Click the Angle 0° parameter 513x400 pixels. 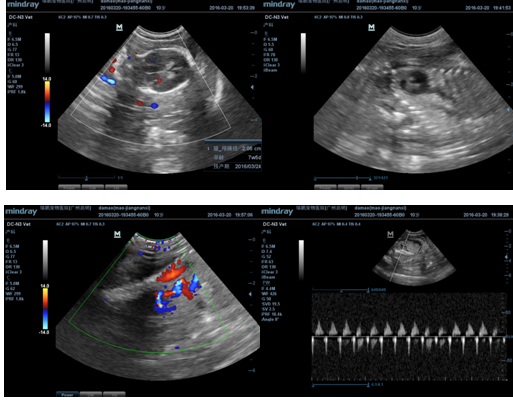[x=270, y=319]
